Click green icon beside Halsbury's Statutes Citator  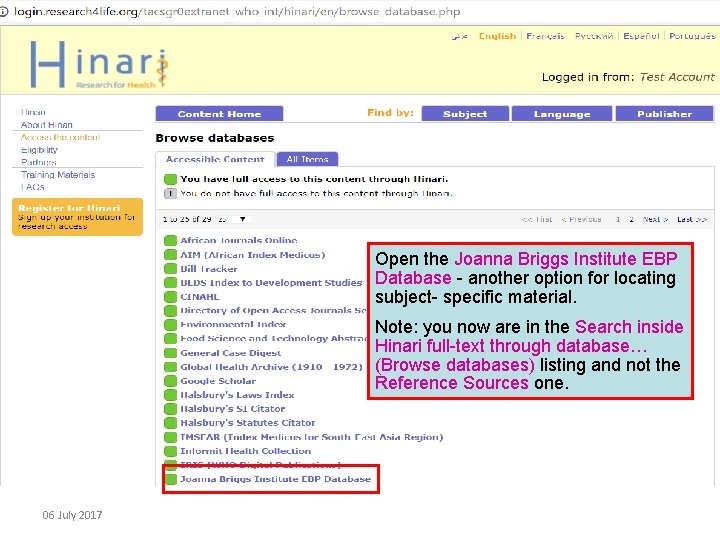[170, 423]
